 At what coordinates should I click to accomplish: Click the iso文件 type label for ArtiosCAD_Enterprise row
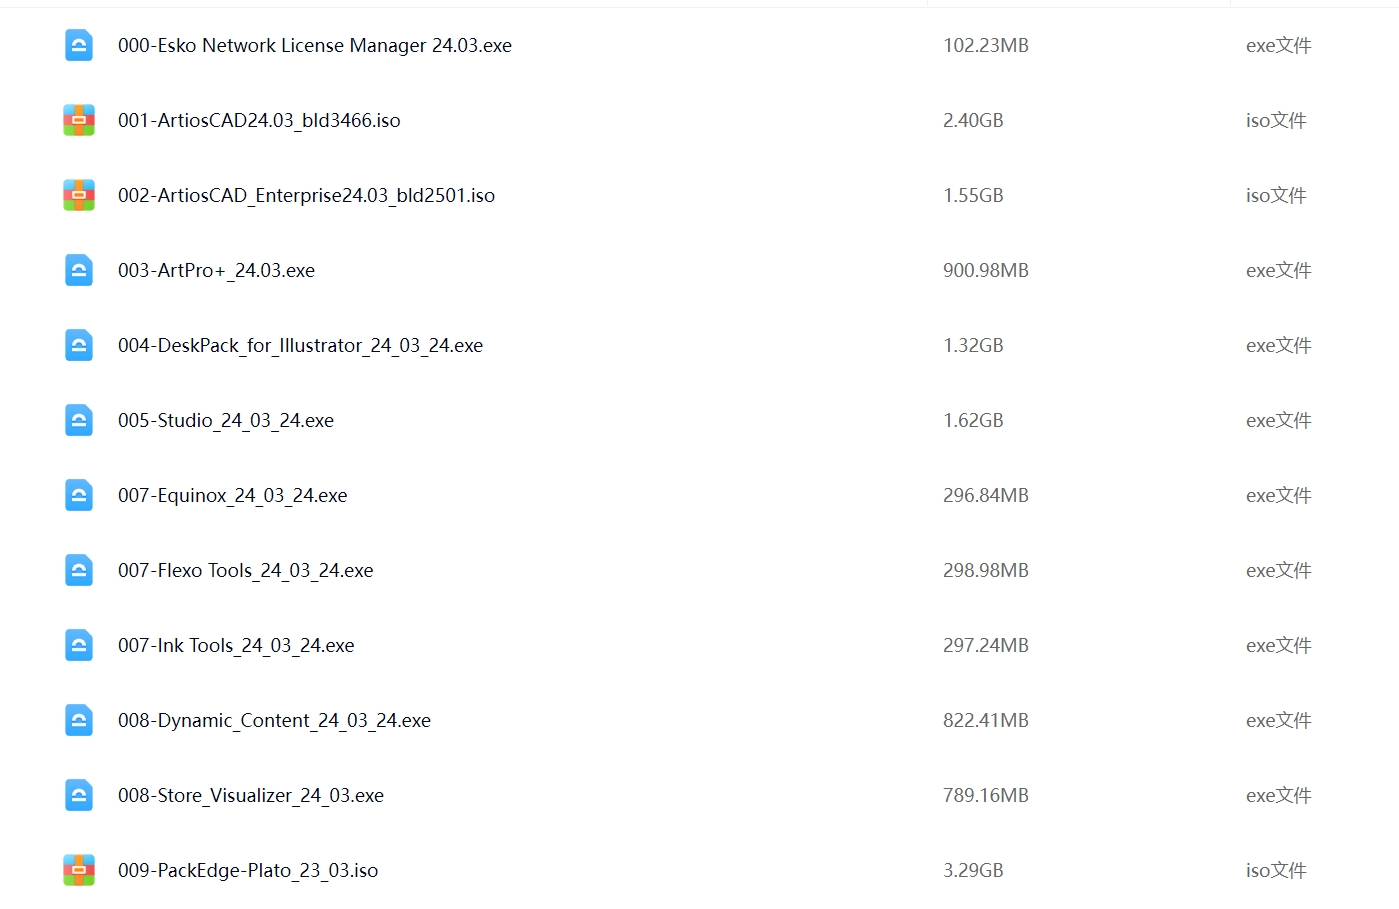(1276, 196)
